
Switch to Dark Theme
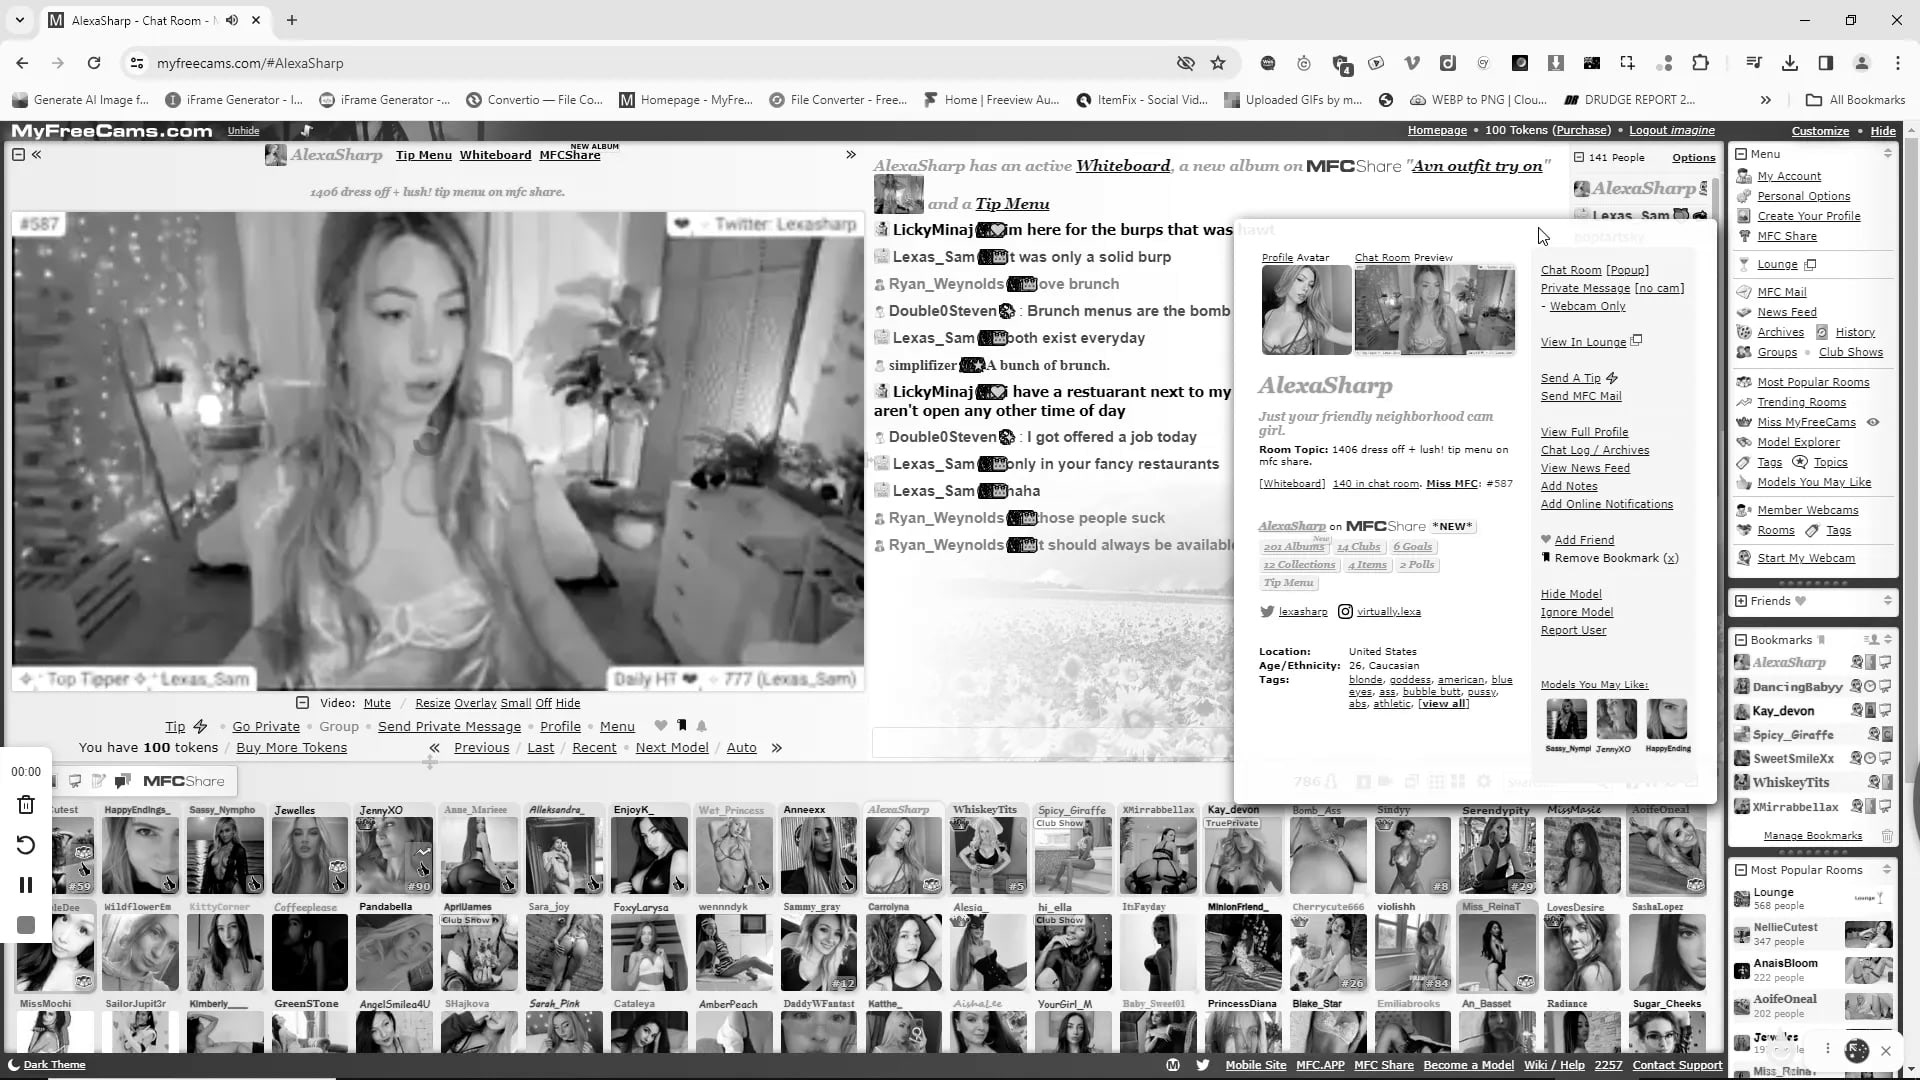pyautogui.click(x=54, y=1065)
